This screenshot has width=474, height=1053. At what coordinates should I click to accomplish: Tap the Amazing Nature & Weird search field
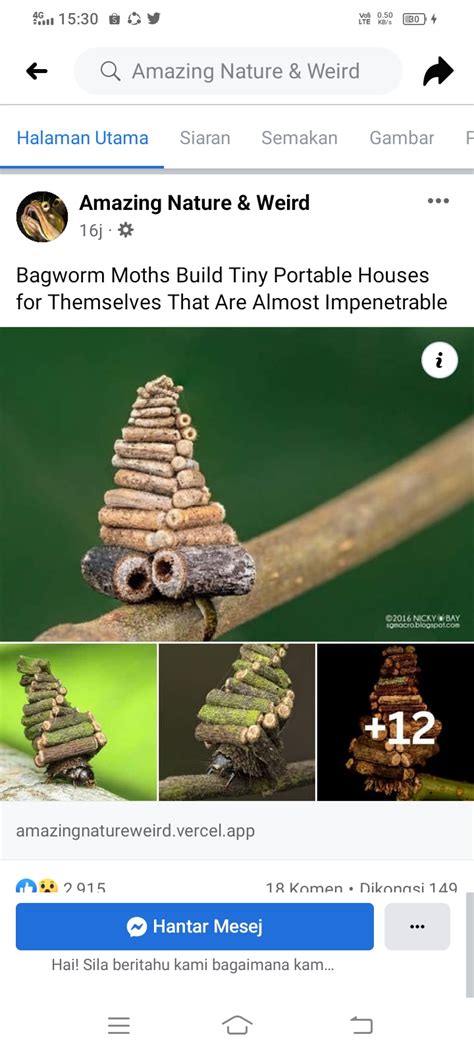tap(238, 71)
